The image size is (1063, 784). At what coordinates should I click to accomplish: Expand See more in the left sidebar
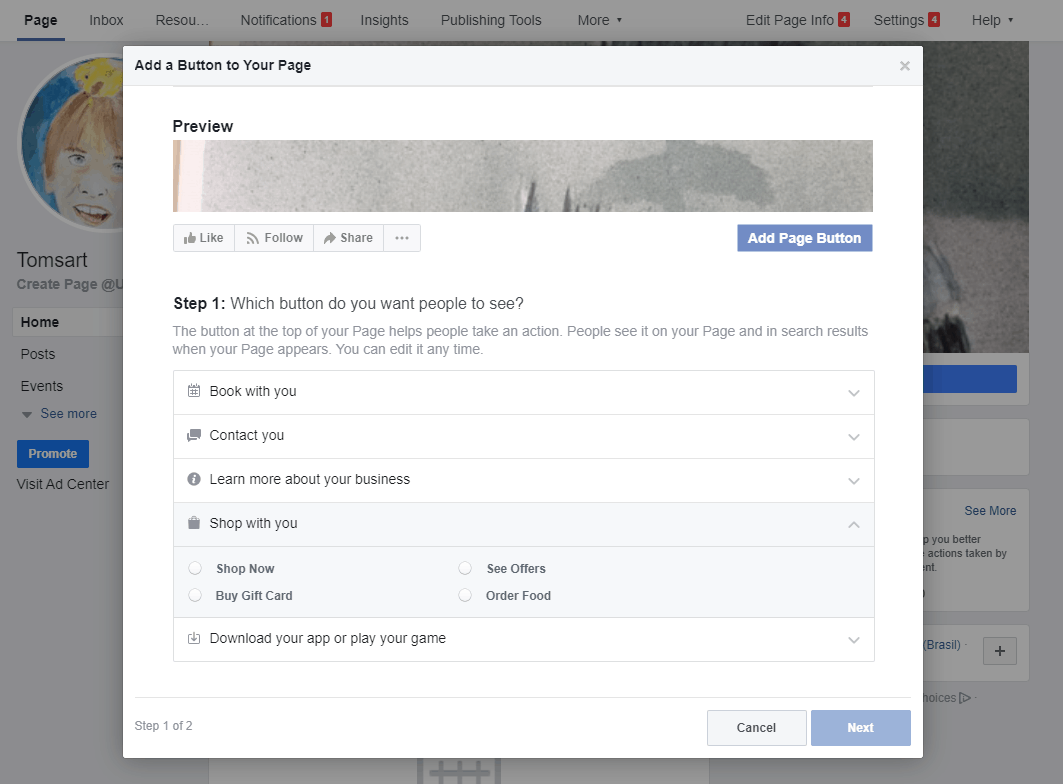(x=60, y=414)
